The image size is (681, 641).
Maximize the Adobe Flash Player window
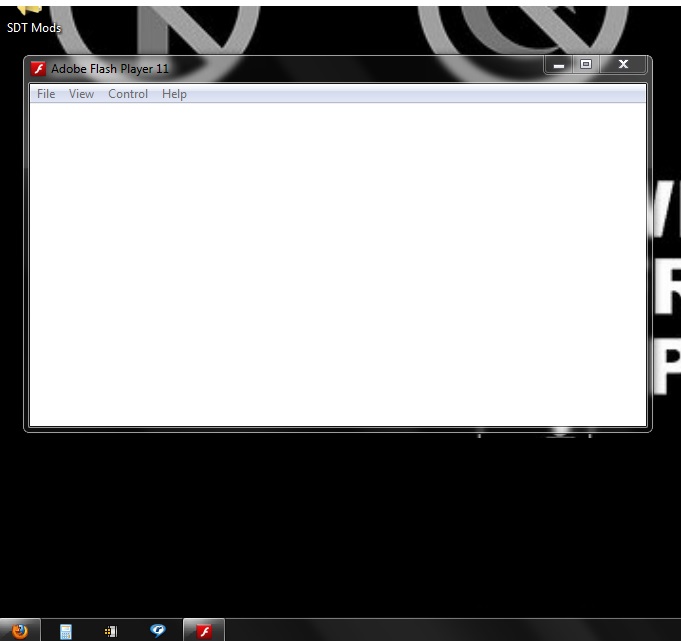point(586,65)
